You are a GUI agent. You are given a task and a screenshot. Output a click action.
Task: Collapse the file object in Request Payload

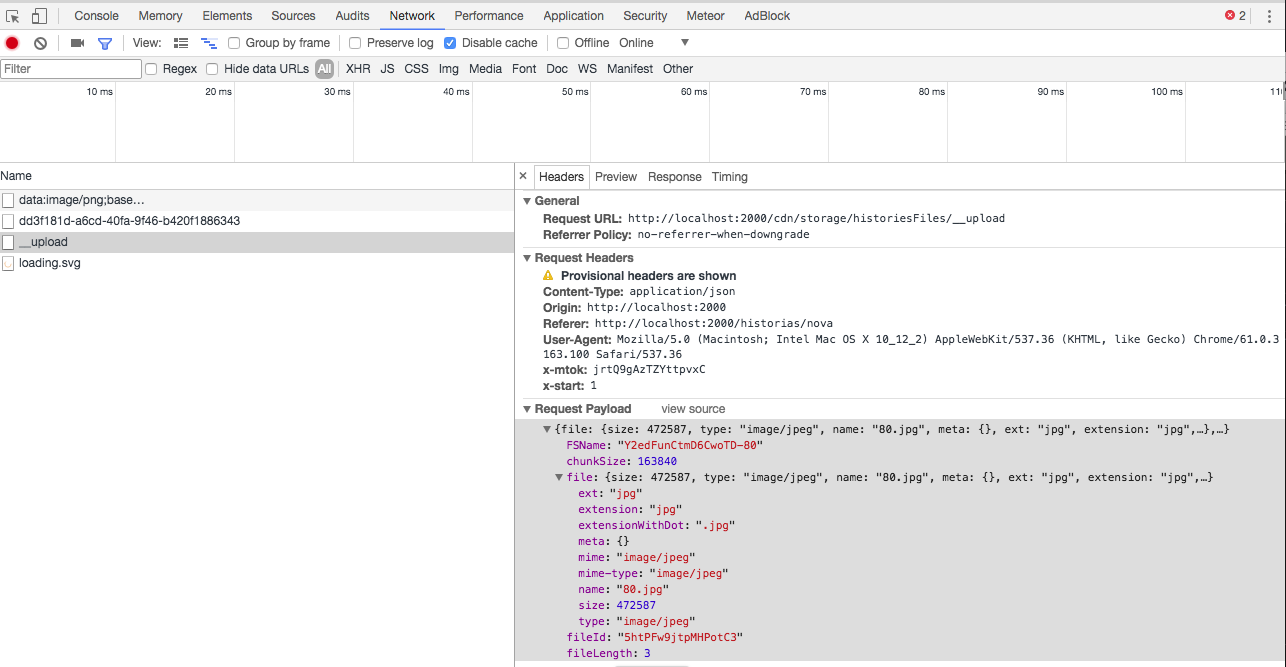coord(558,477)
